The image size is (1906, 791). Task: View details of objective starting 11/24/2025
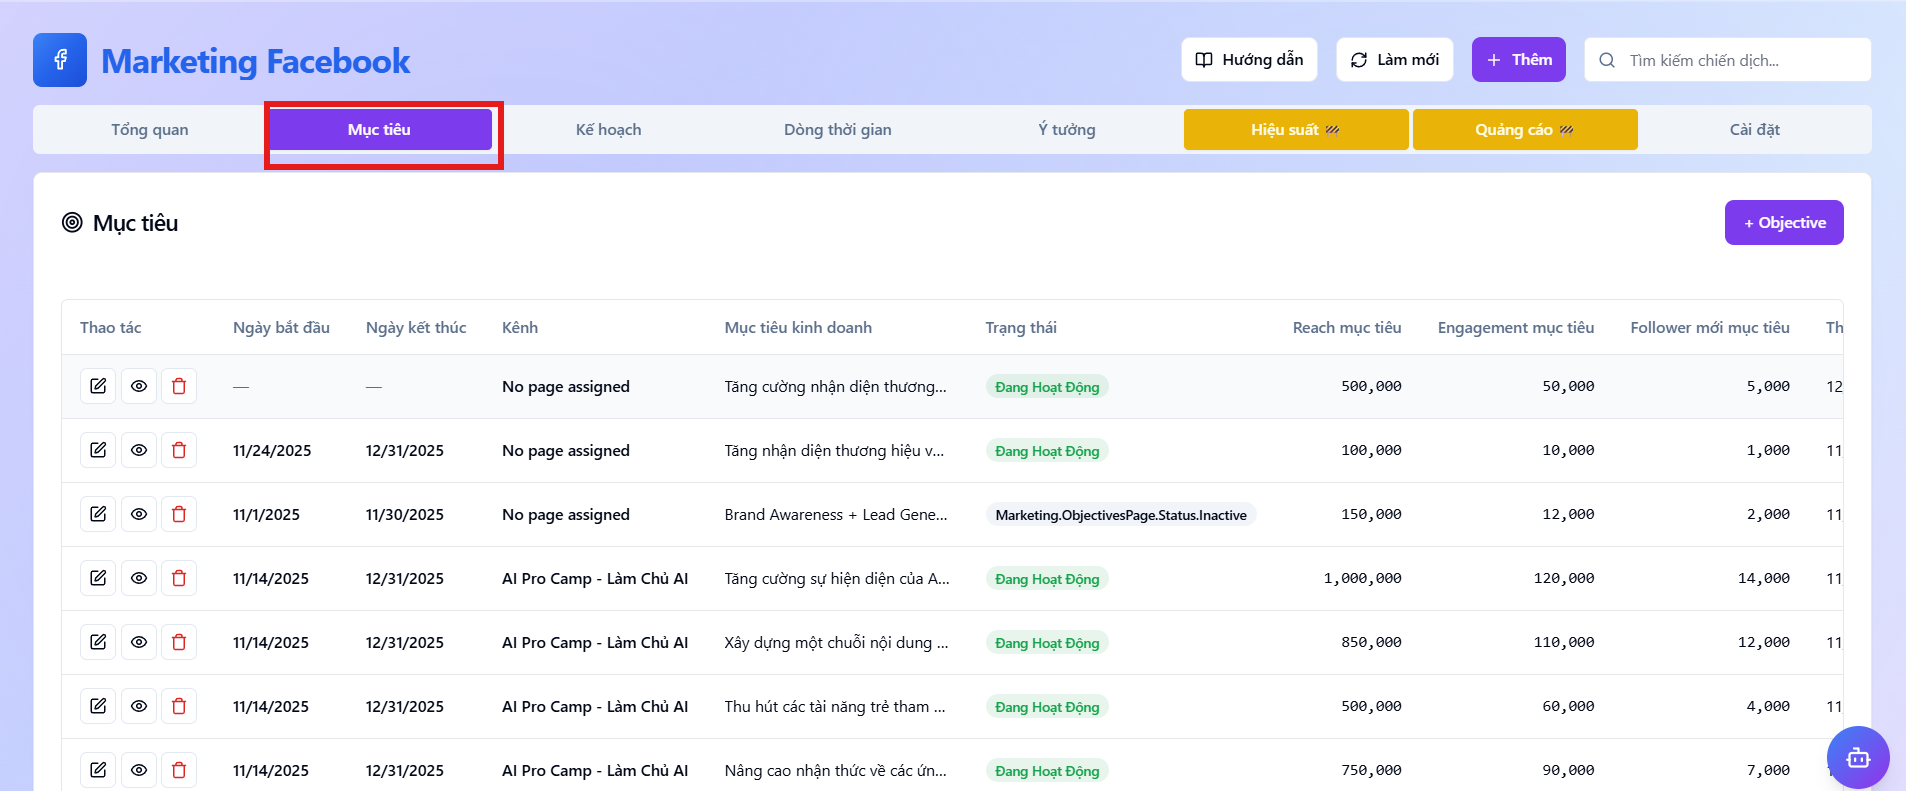[139, 450]
